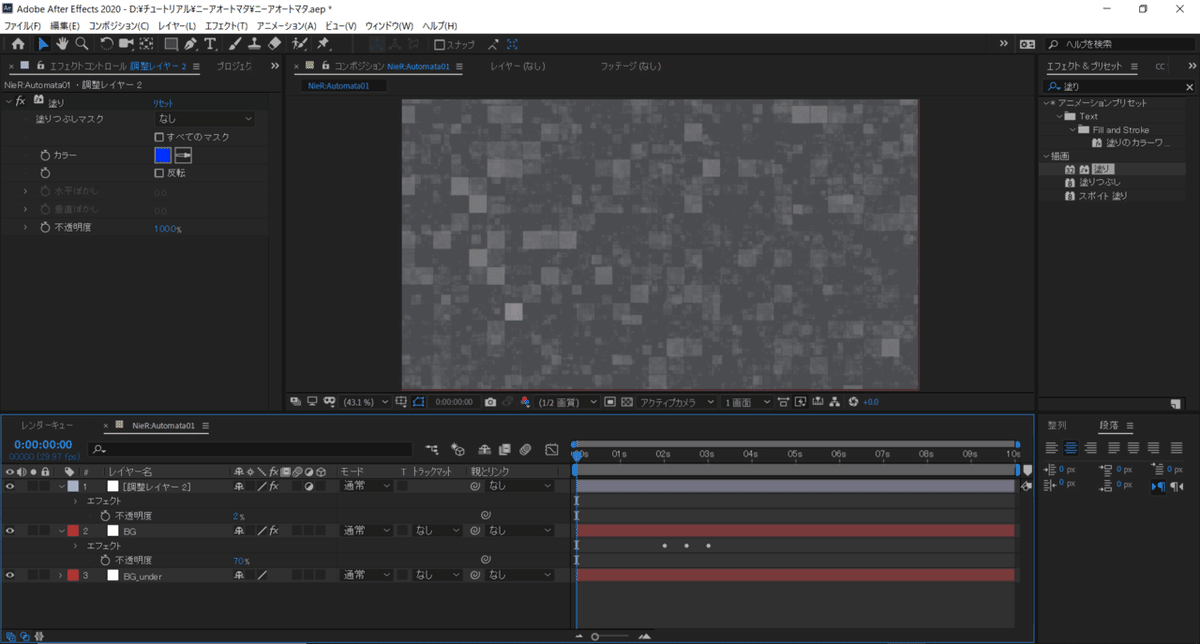Toggle the stopwatch for 不透明度 in effect controls
The height and width of the screenshot is (644, 1200).
point(44,228)
